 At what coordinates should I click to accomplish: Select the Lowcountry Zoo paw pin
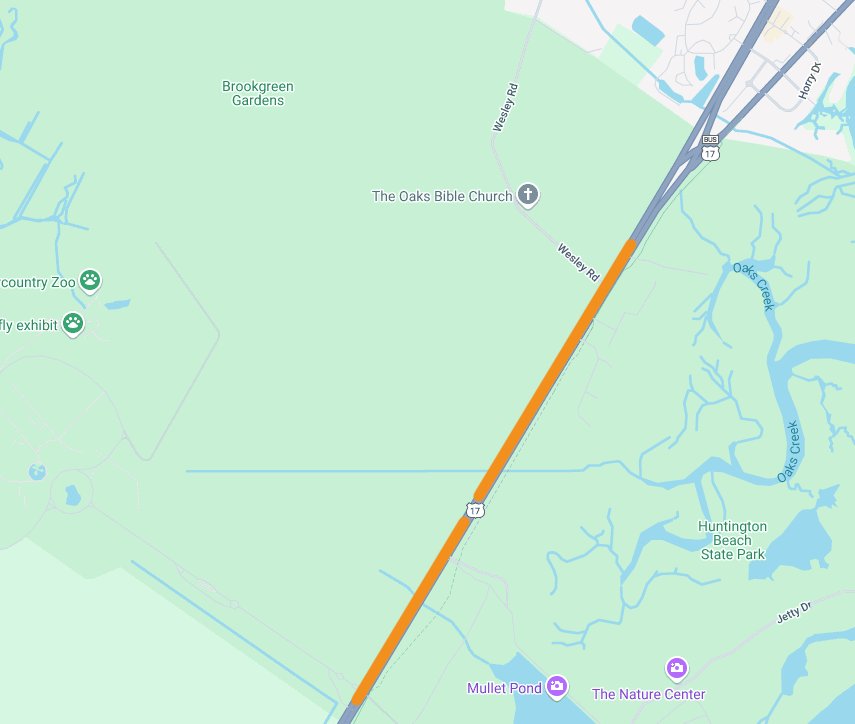90,281
